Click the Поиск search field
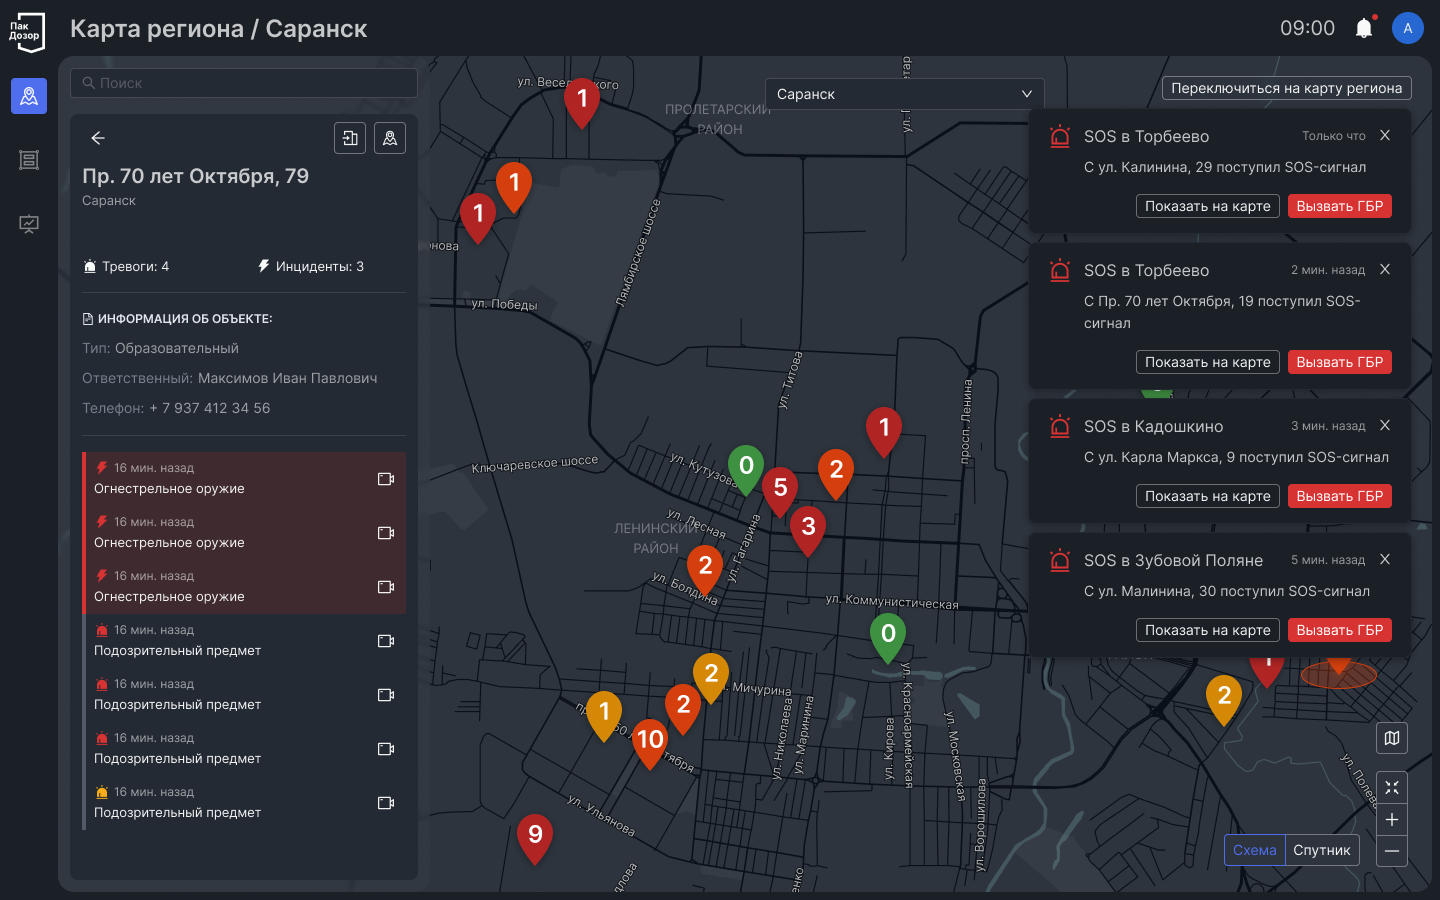This screenshot has width=1440, height=900. coord(244,83)
